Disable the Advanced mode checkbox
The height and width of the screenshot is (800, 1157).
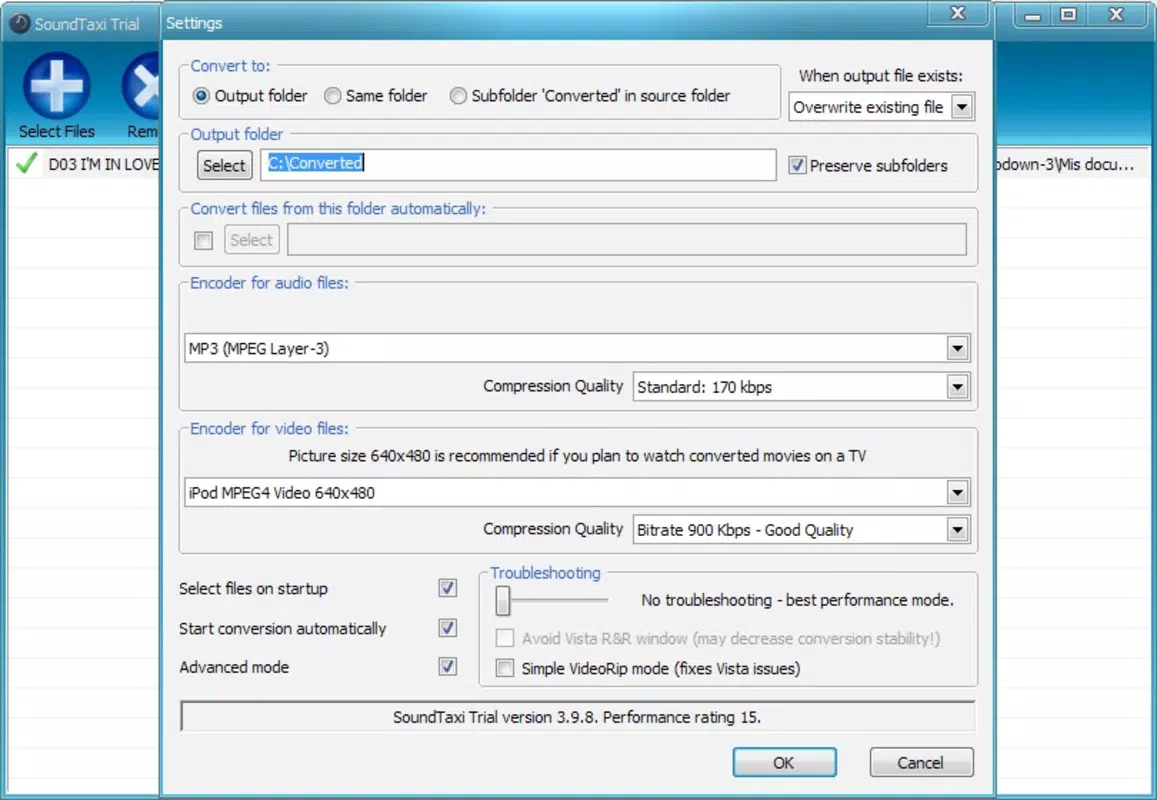[447, 666]
